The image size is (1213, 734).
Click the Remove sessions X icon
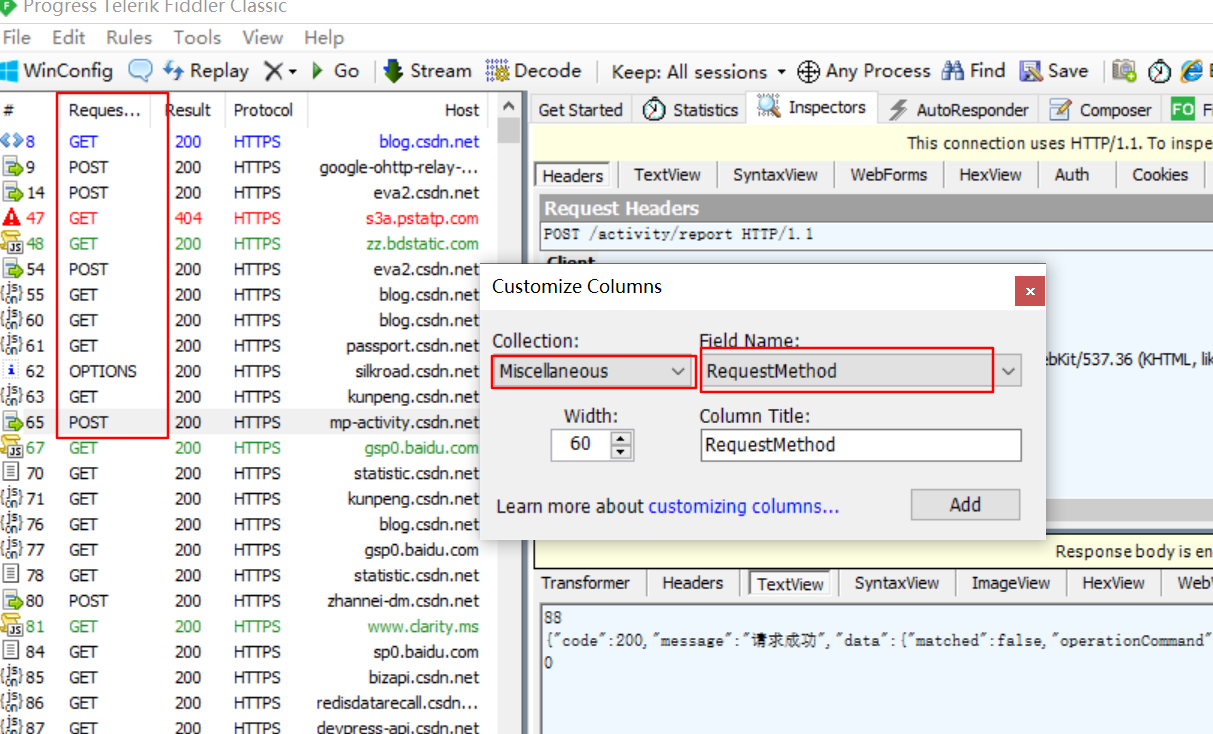point(273,71)
